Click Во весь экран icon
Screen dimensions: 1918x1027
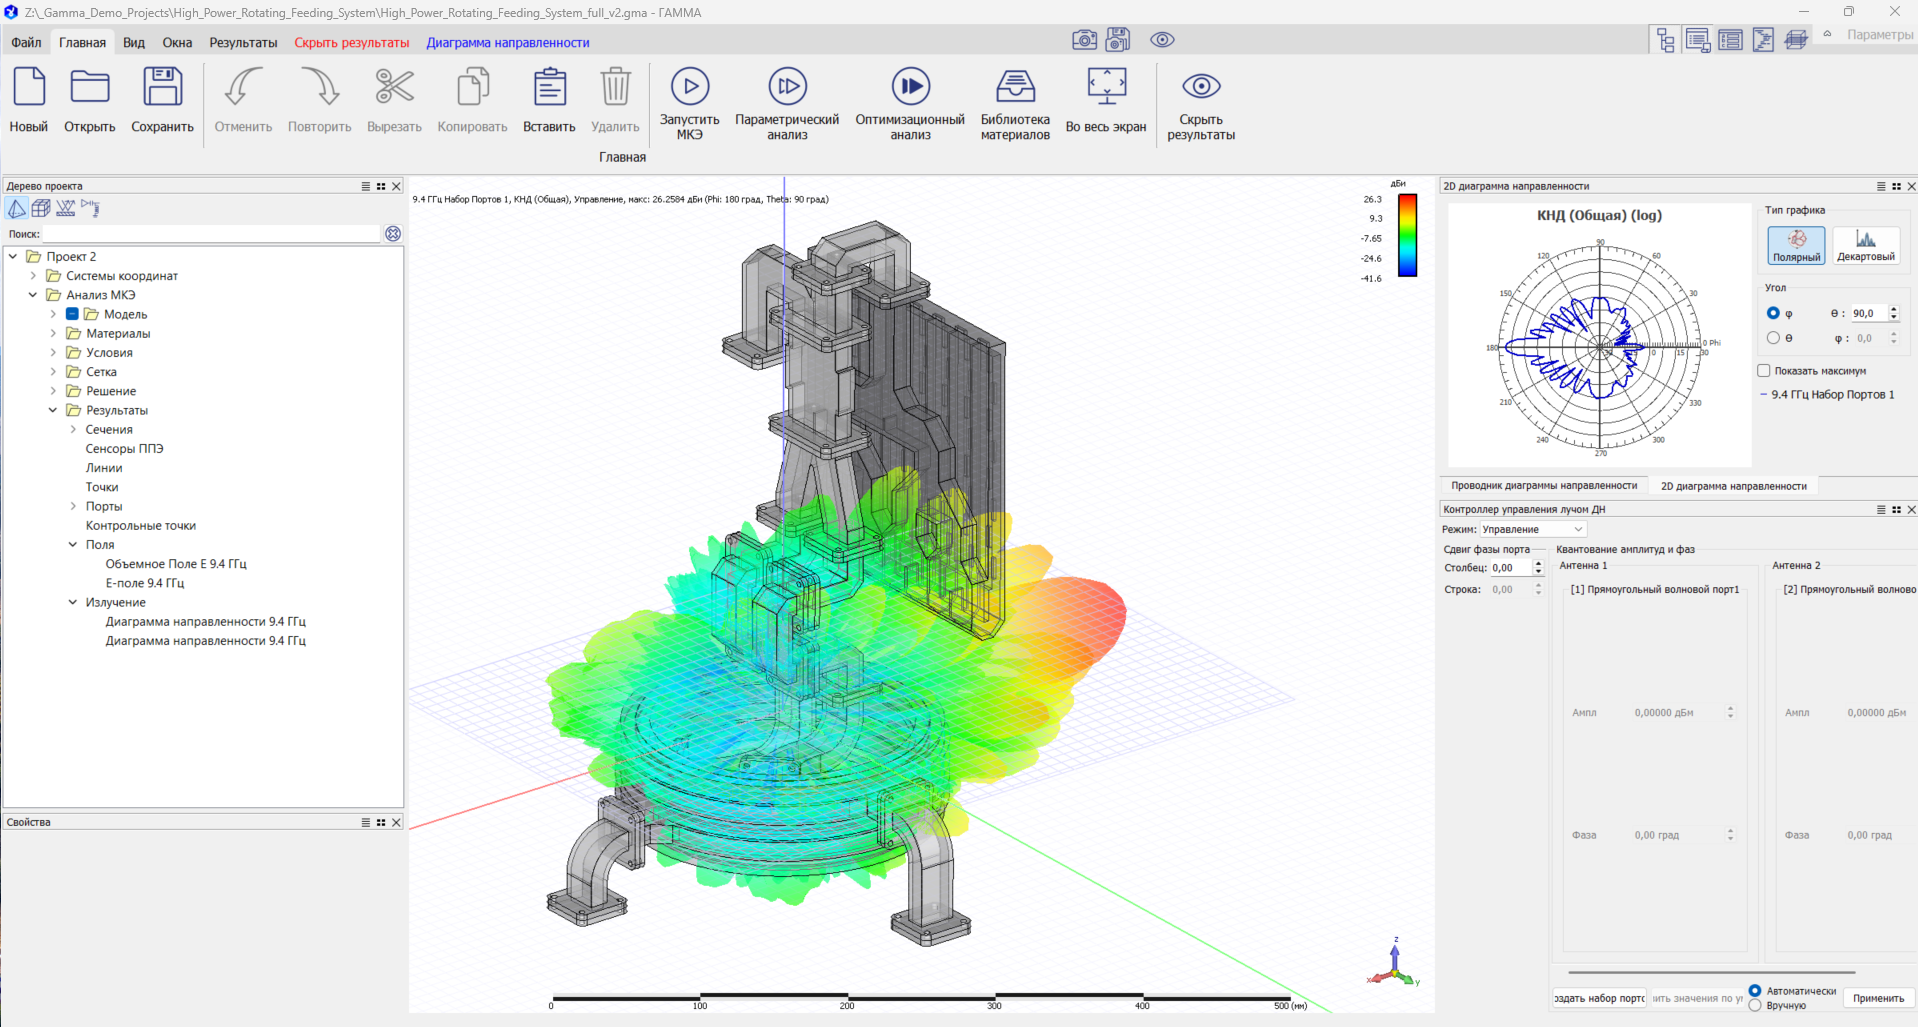point(1106,87)
